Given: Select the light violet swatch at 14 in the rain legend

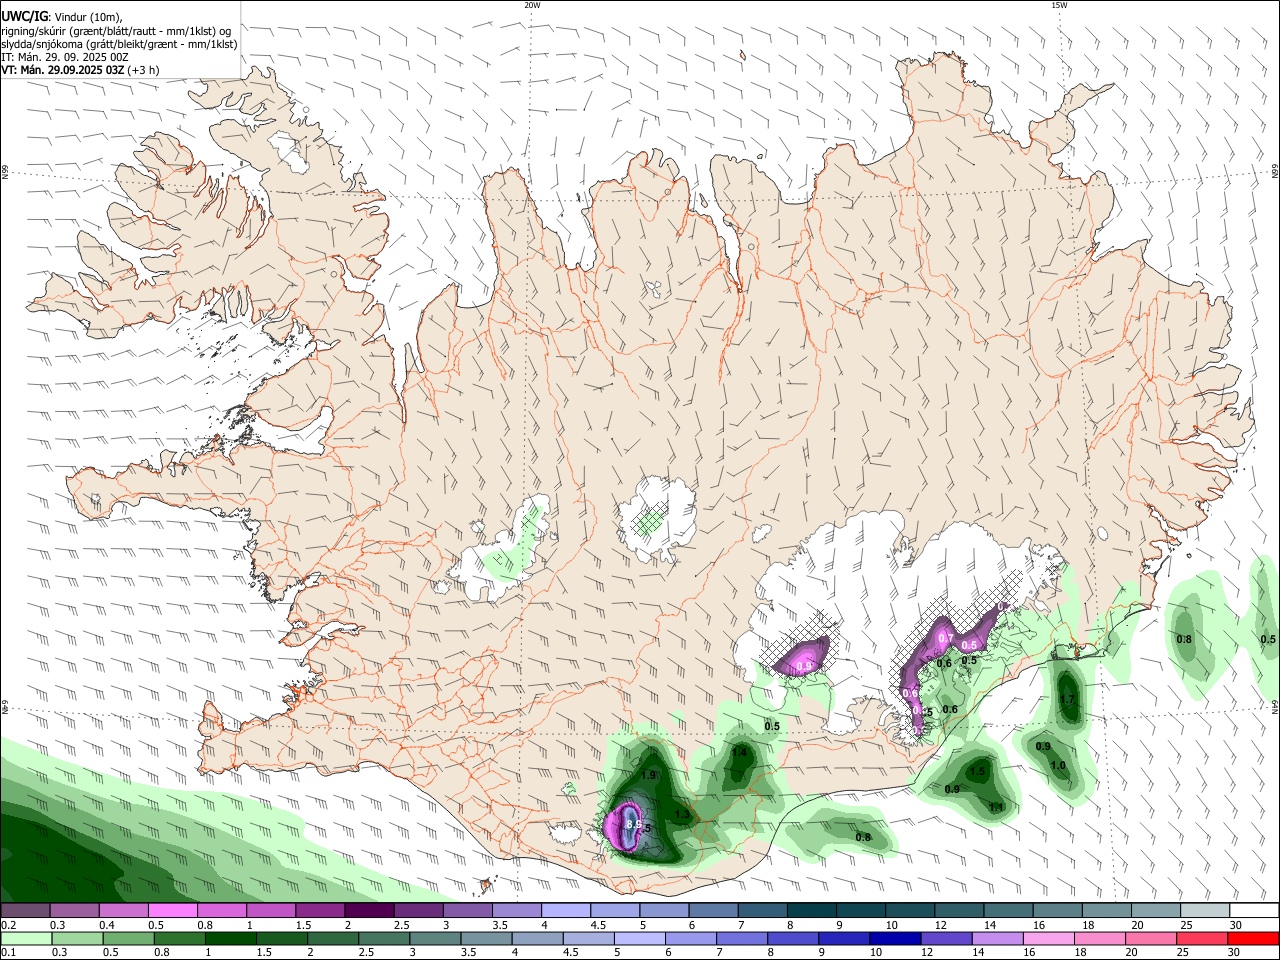Looking at the screenshot, I should tap(996, 938).
